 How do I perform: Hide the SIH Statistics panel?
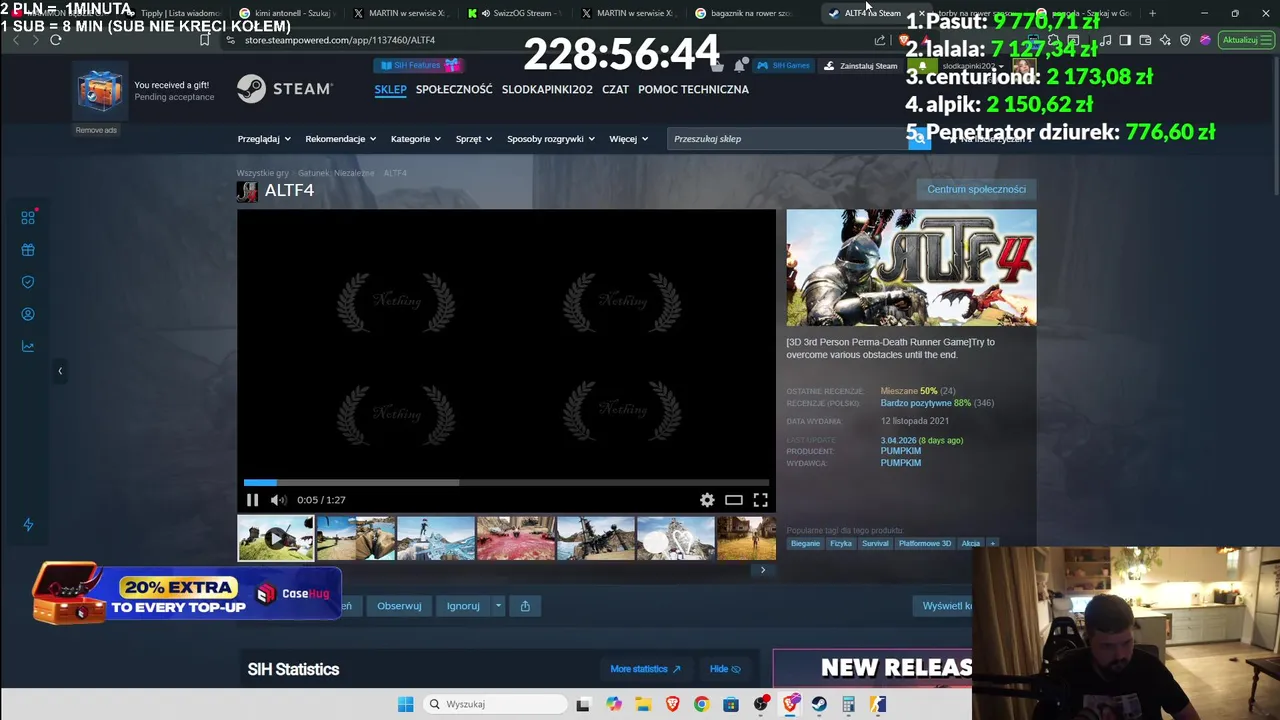[725, 669]
